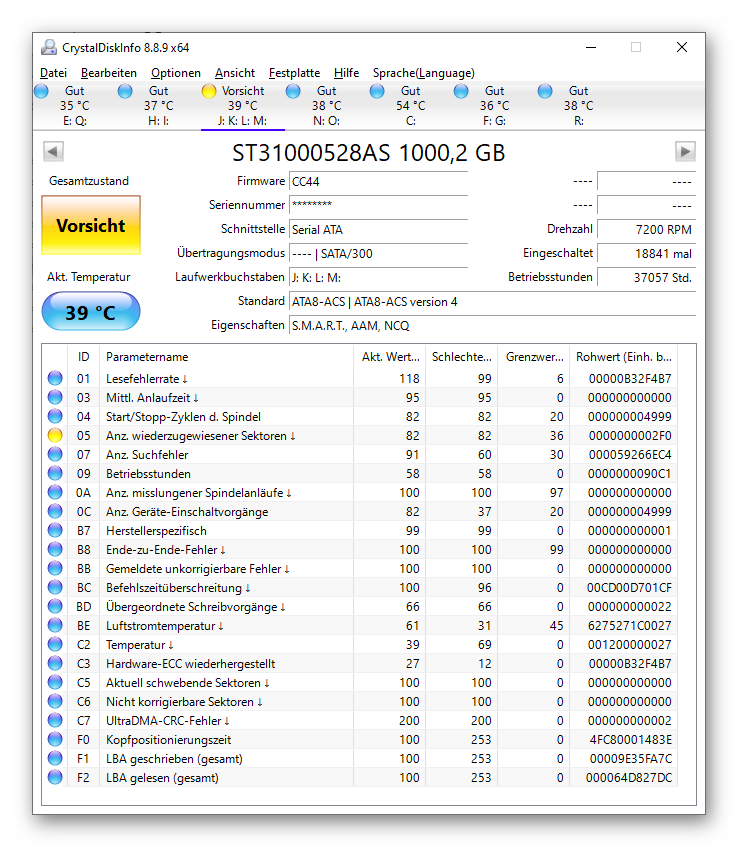
Task: Select disk E: Q: status icon
Action: pos(41,91)
